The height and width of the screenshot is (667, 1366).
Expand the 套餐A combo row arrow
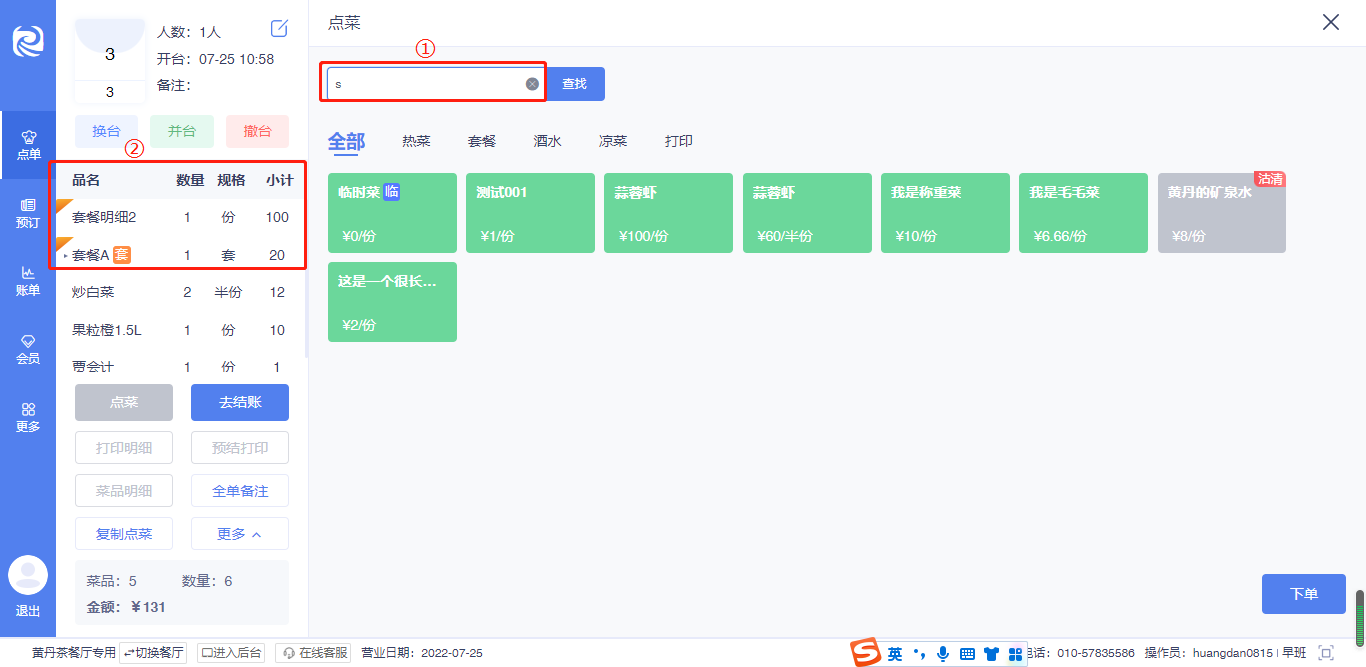click(66, 256)
